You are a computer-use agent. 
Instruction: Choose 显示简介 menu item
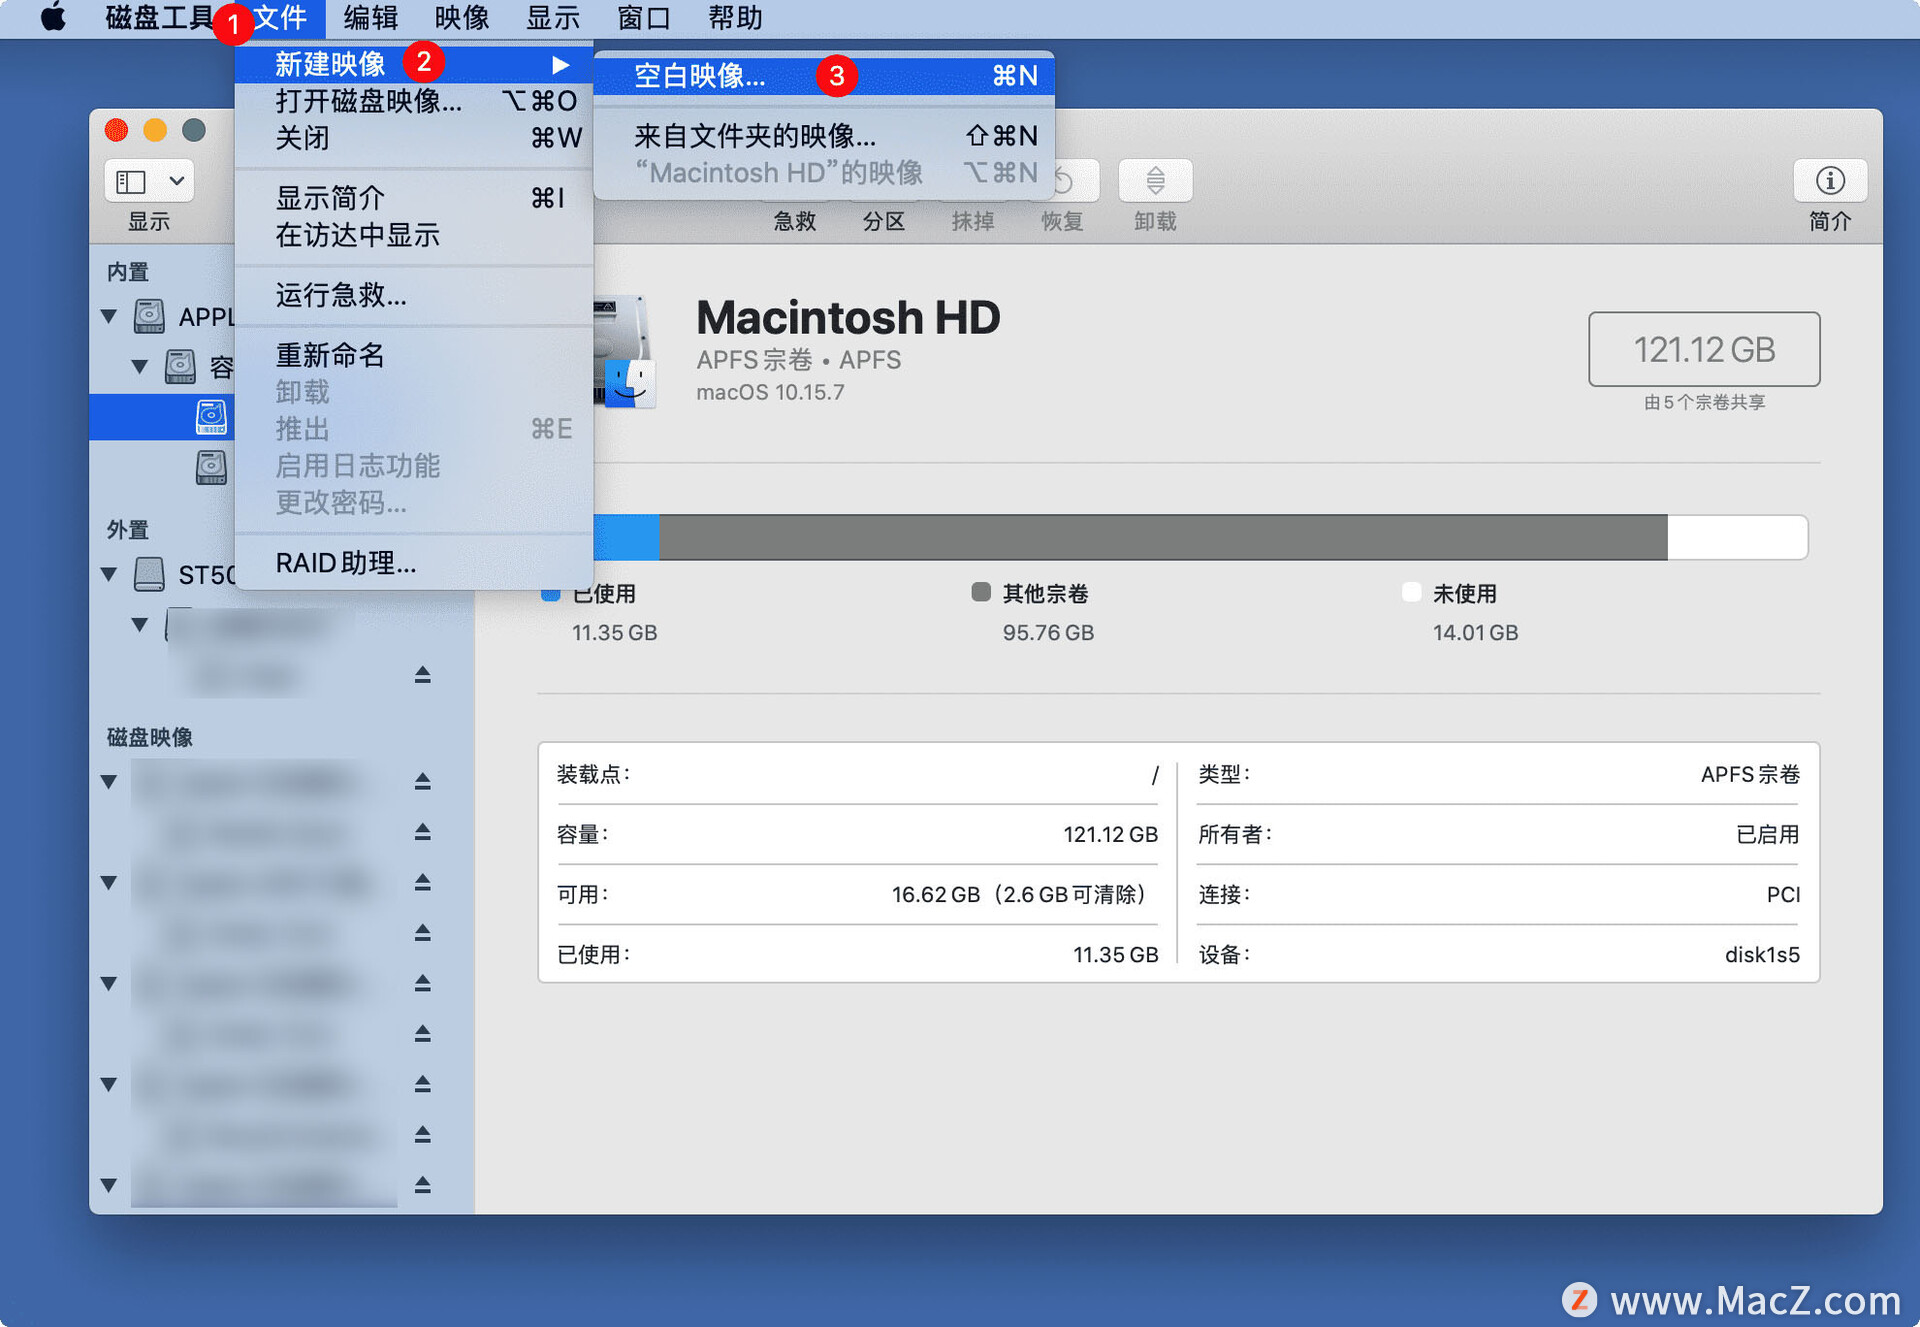(414, 198)
